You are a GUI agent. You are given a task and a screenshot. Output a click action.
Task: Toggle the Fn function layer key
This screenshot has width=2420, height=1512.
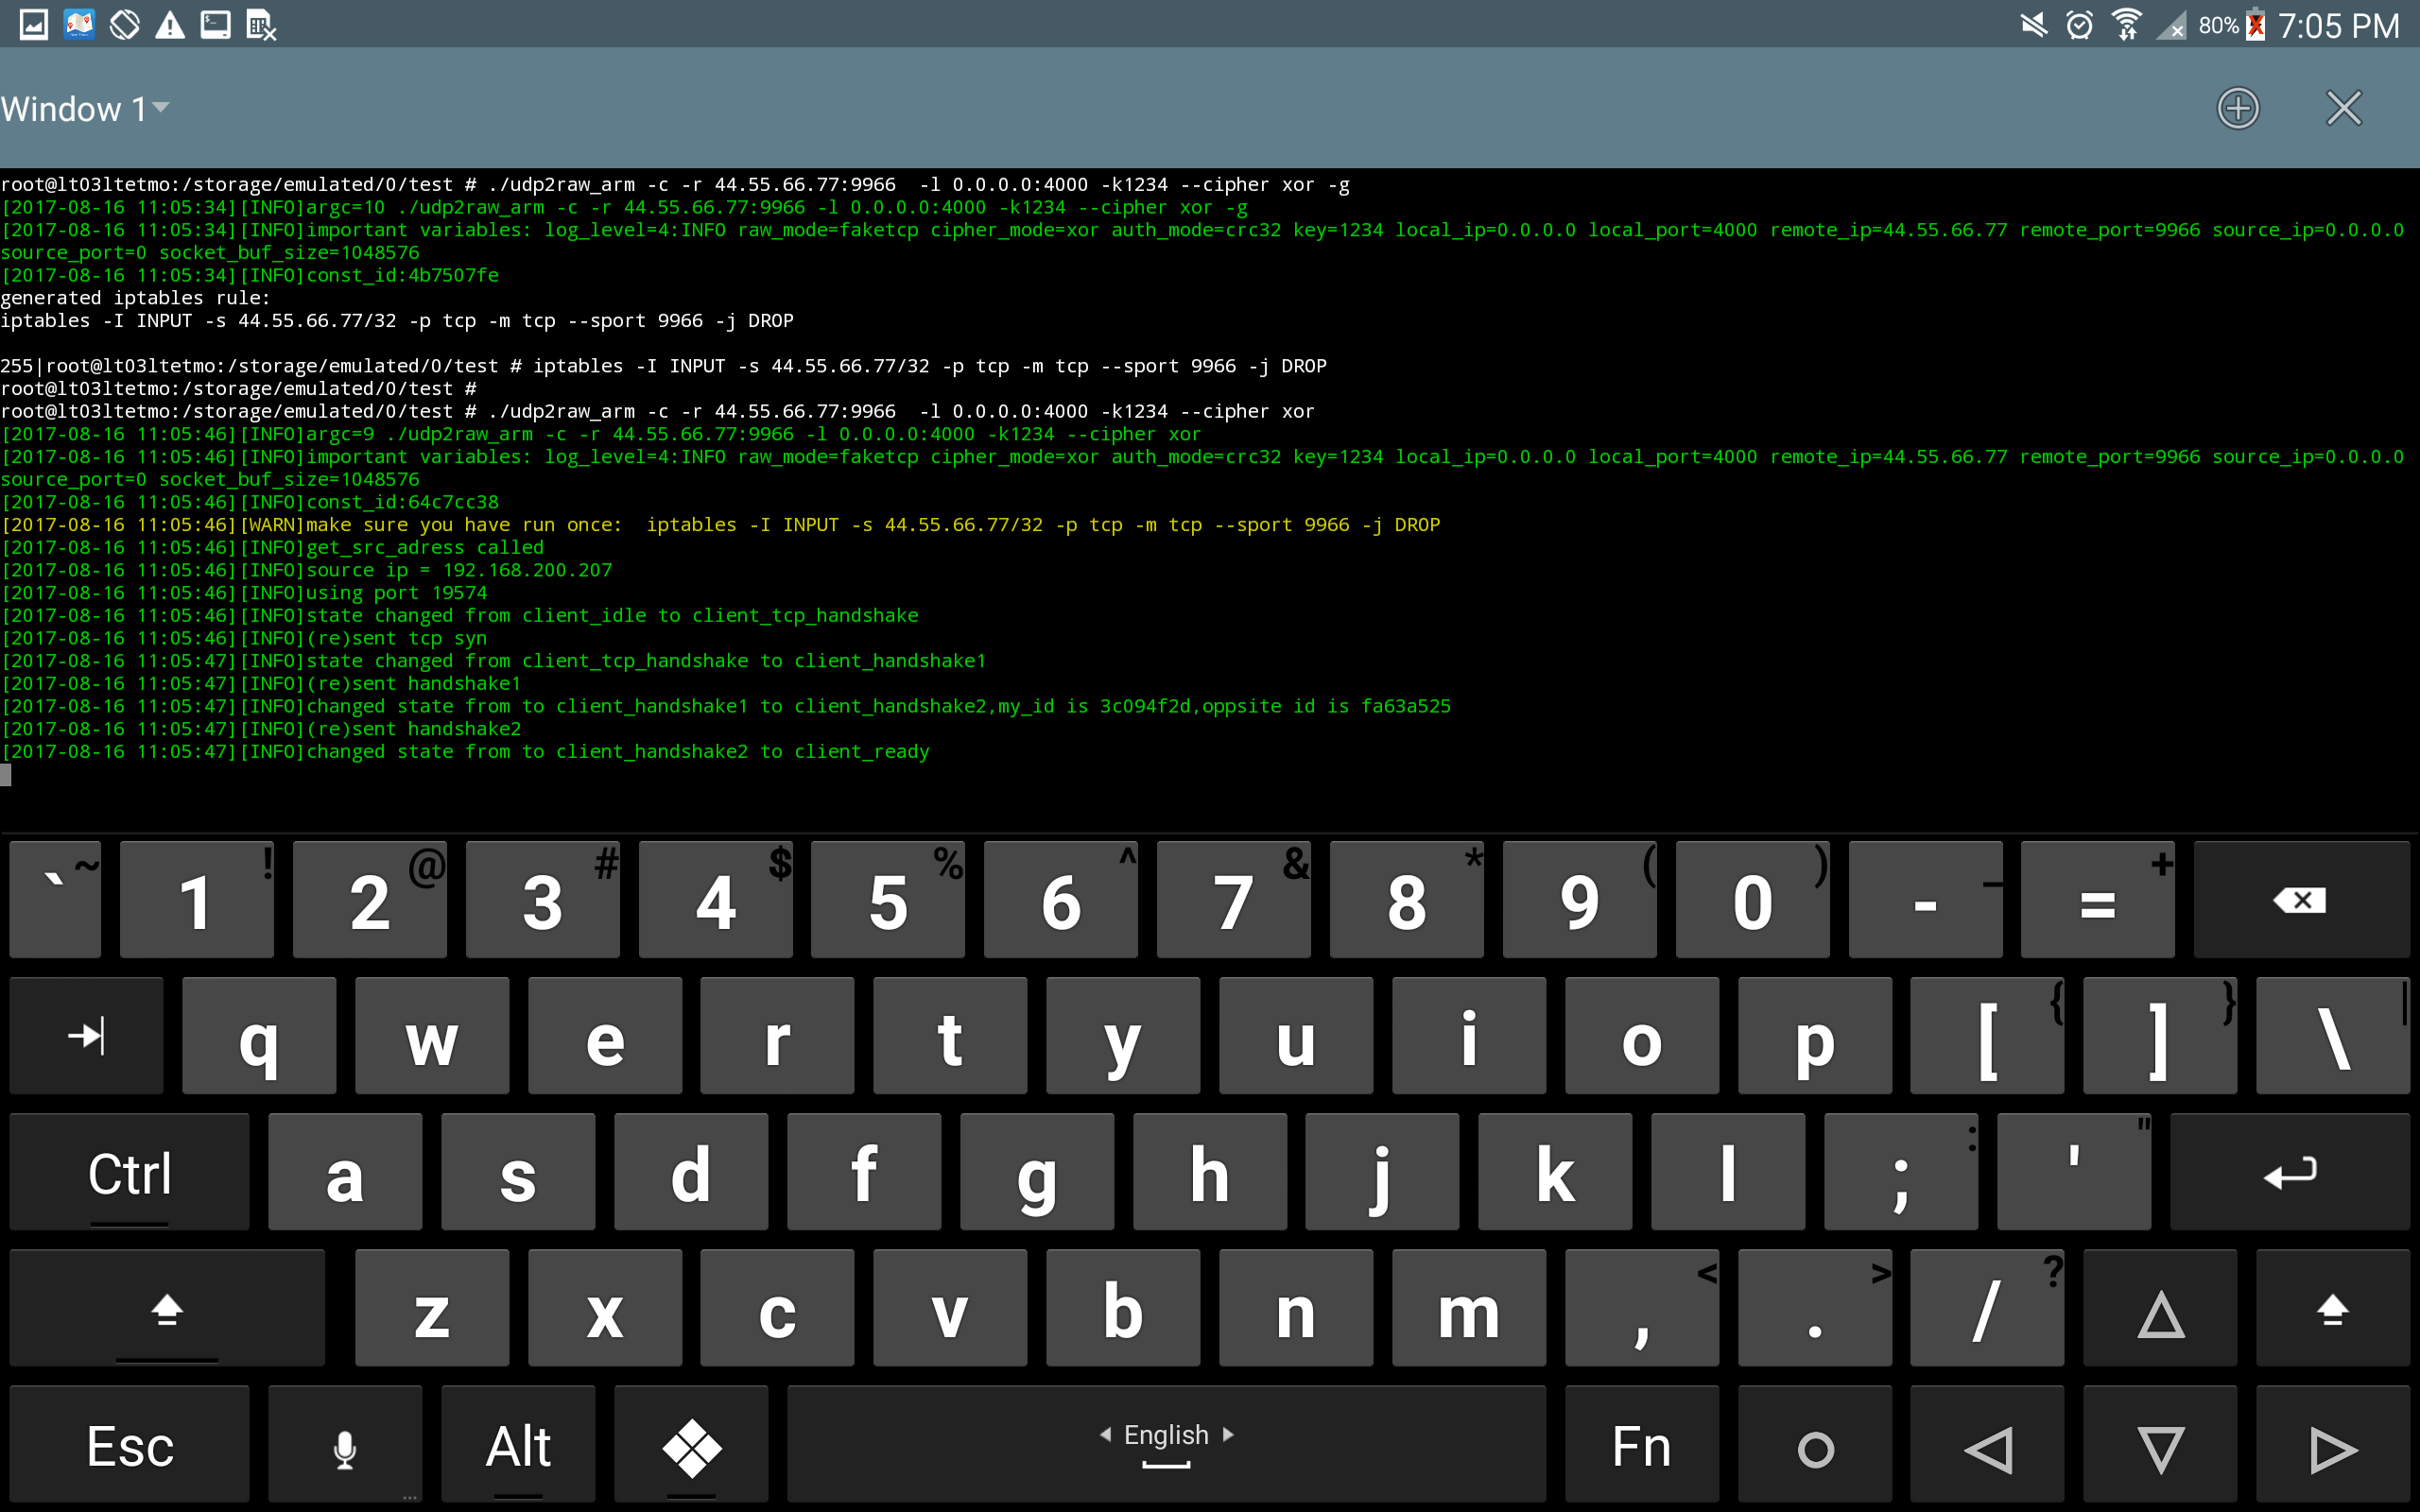click(x=1641, y=1446)
